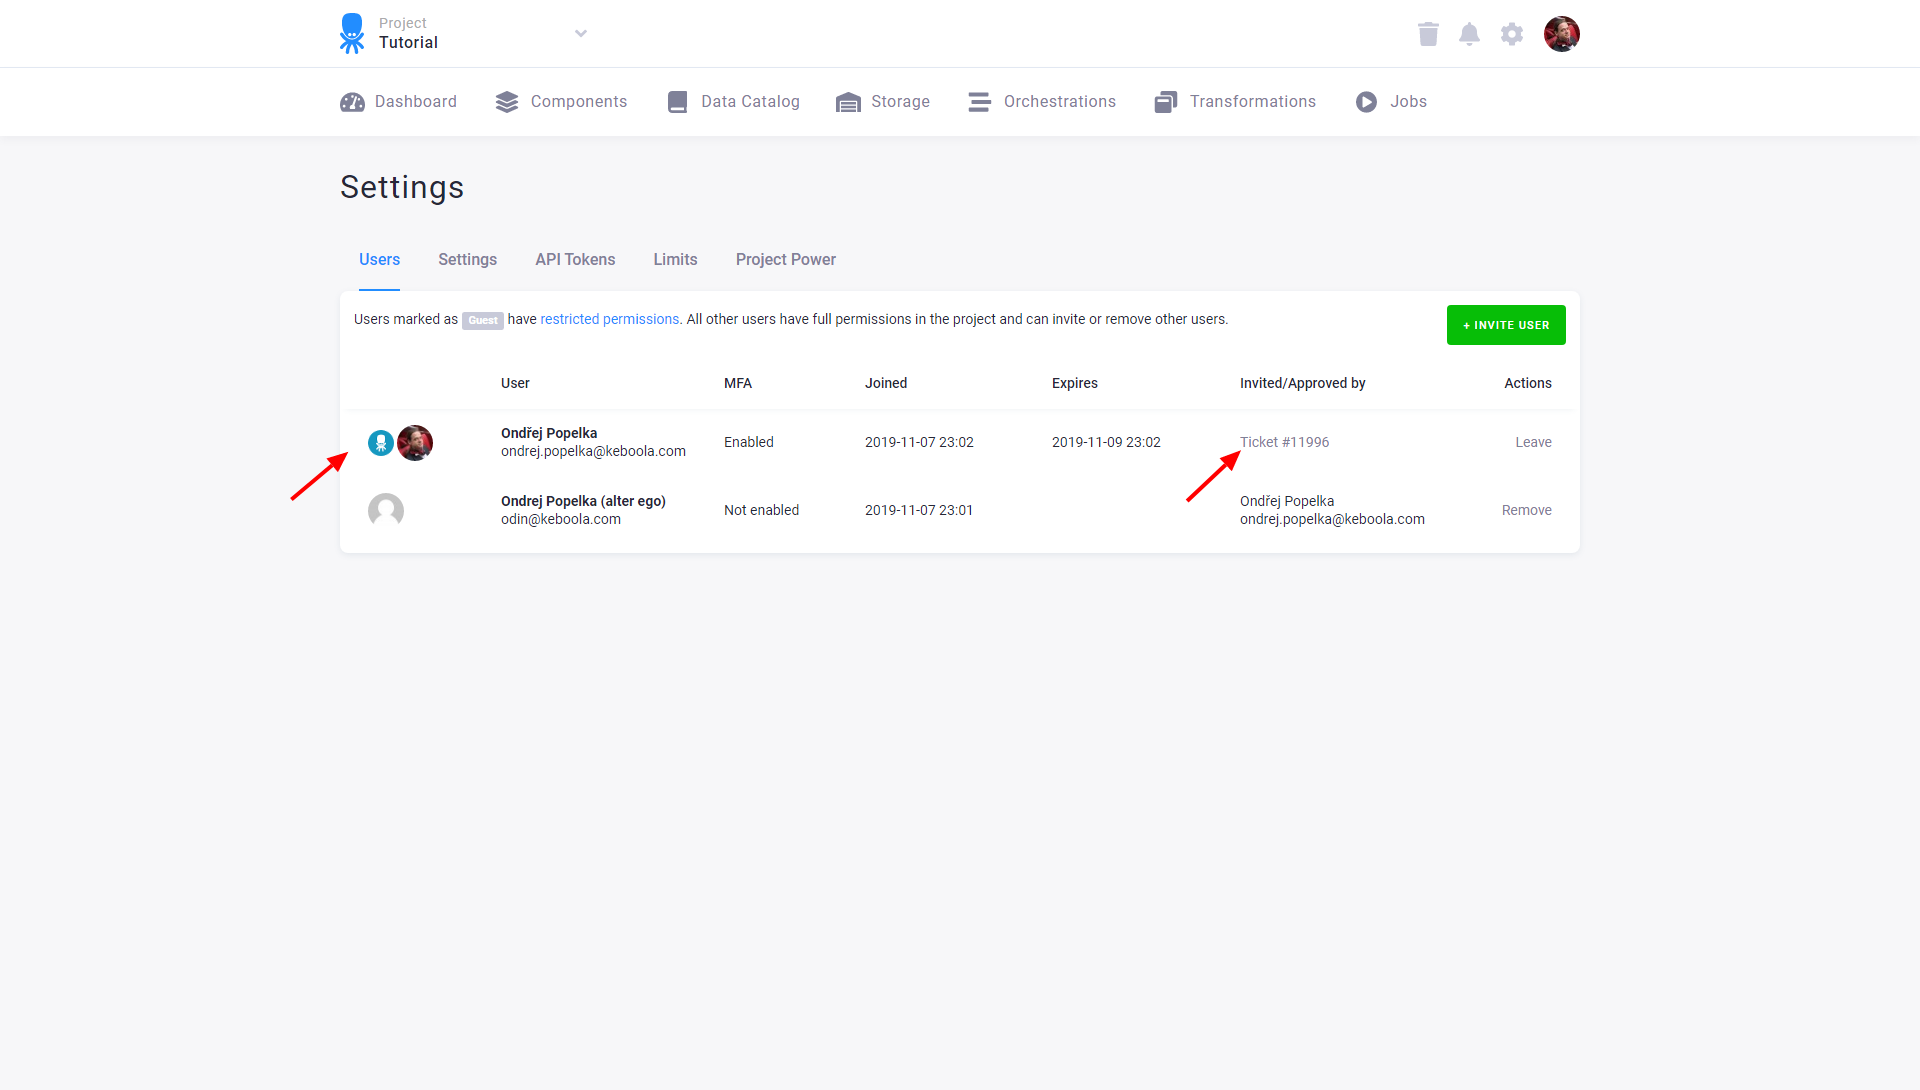Open the Ticket #11996 link

tap(1284, 443)
